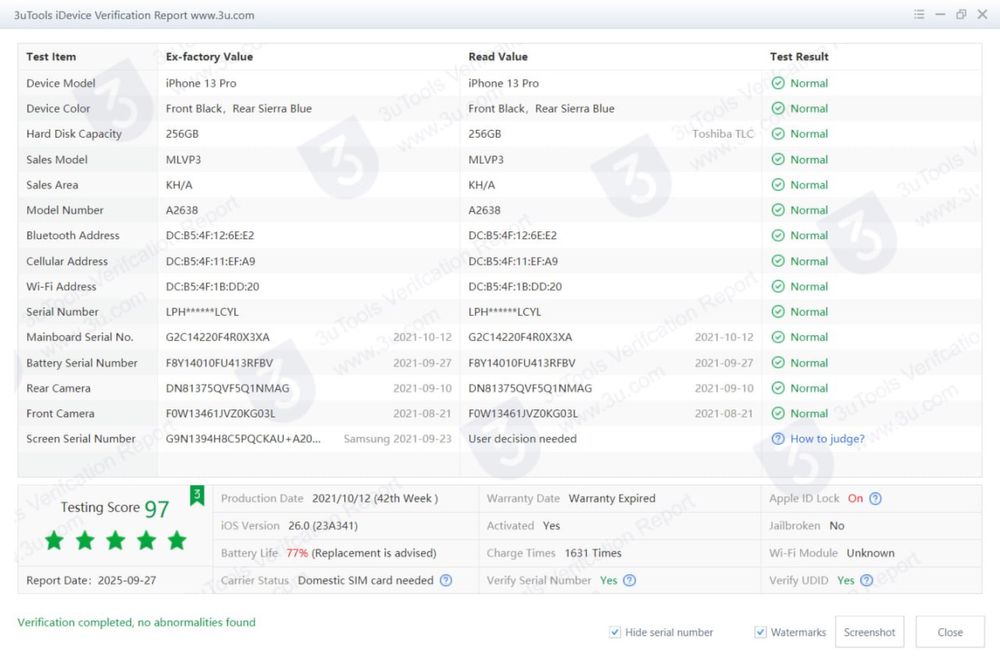1000x663 pixels.
Task: Select the Test Result column header
Action: point(799,57)
